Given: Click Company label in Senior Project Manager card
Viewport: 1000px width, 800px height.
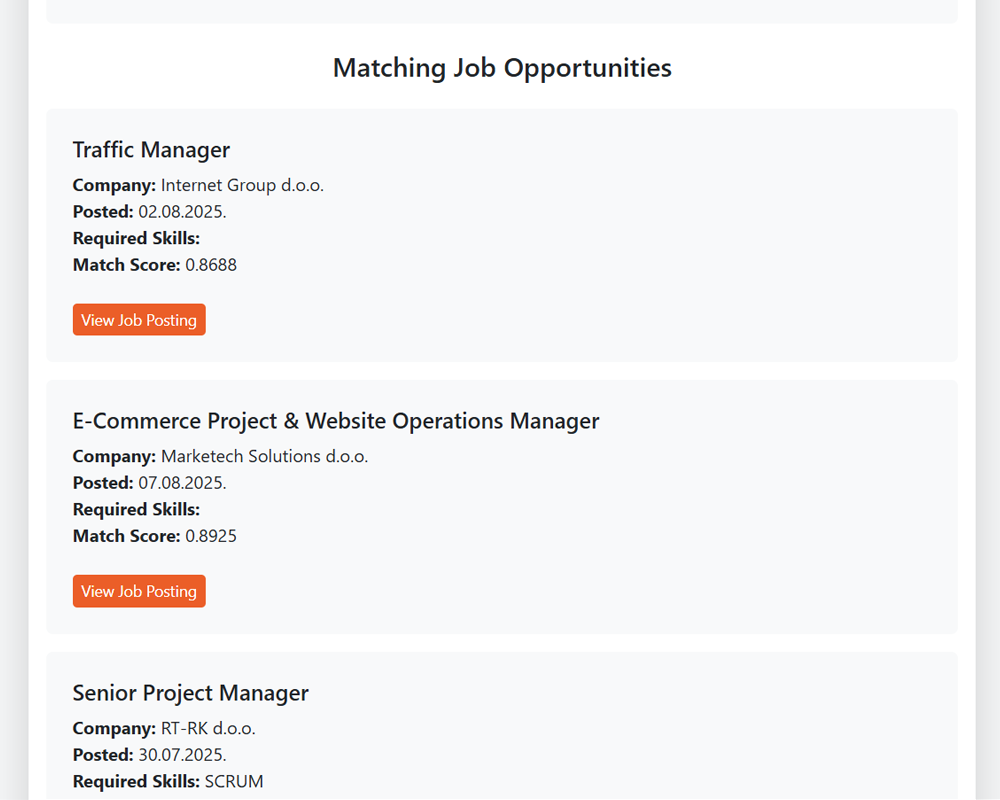Looking at the screenshot, I should (x=114, y=728).
